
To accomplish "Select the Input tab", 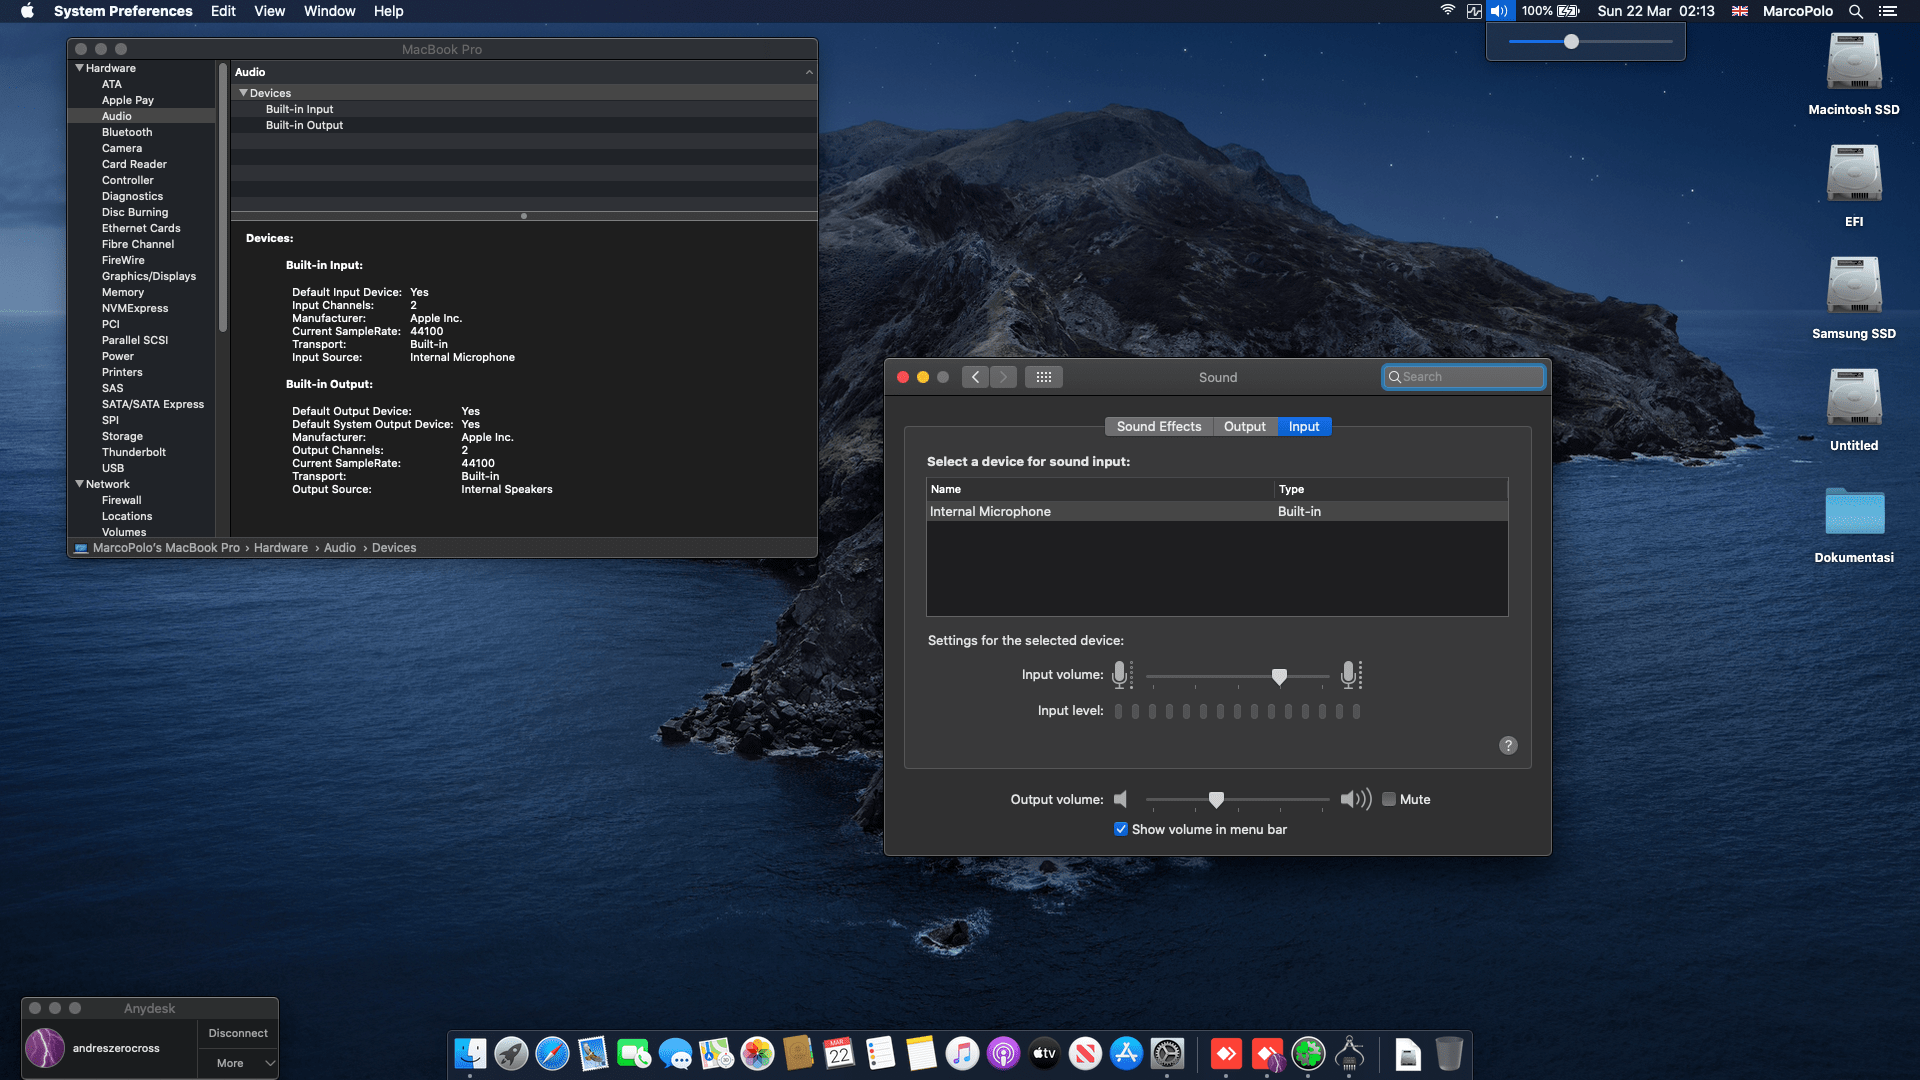I will [1304, 427].
